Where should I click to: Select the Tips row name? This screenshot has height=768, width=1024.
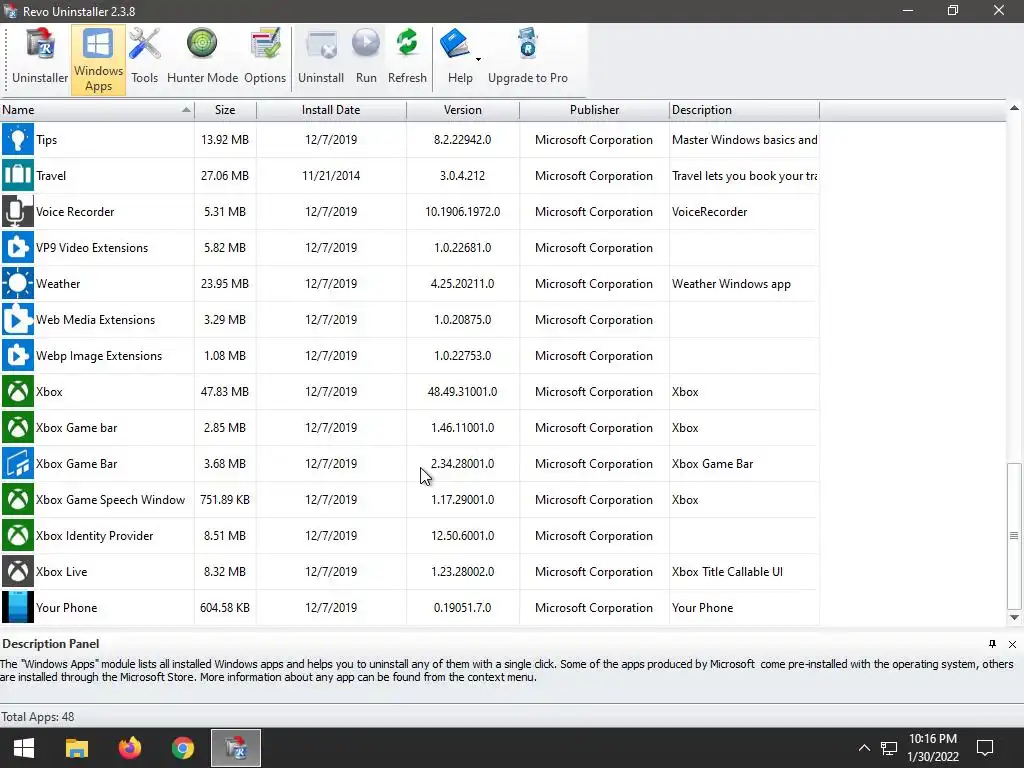[x=46, y=140]
